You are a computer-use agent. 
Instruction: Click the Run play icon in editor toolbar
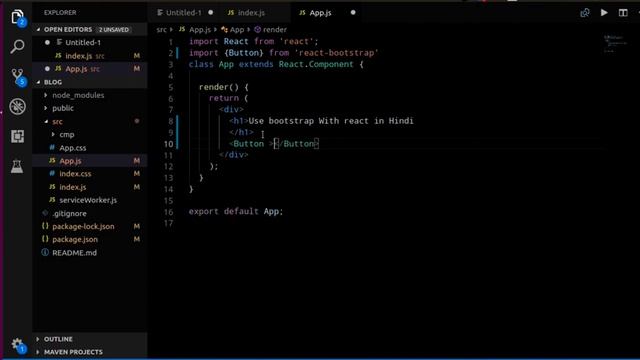[604, 13]
